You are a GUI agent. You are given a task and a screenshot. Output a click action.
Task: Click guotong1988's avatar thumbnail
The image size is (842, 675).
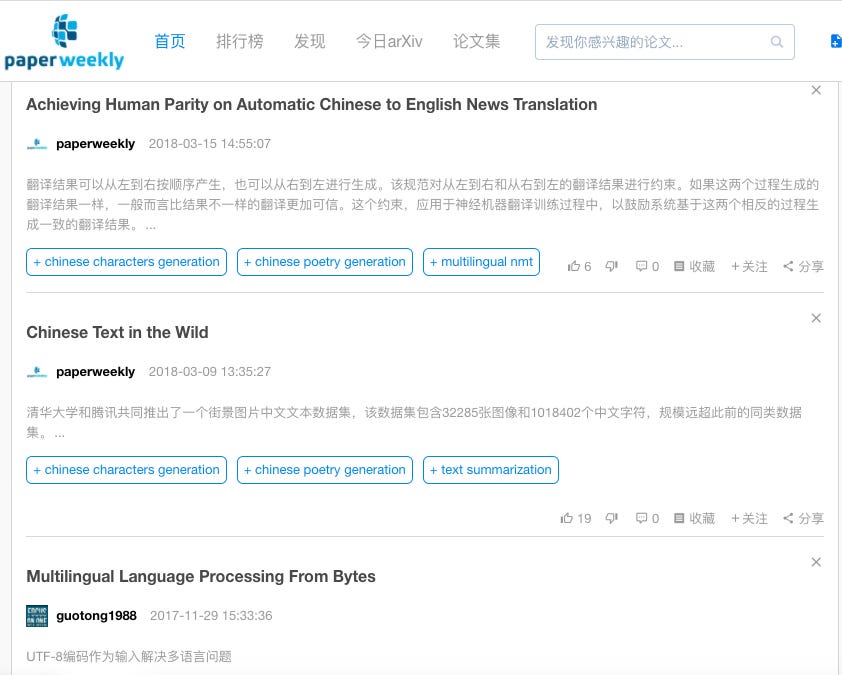click(37, 615)
